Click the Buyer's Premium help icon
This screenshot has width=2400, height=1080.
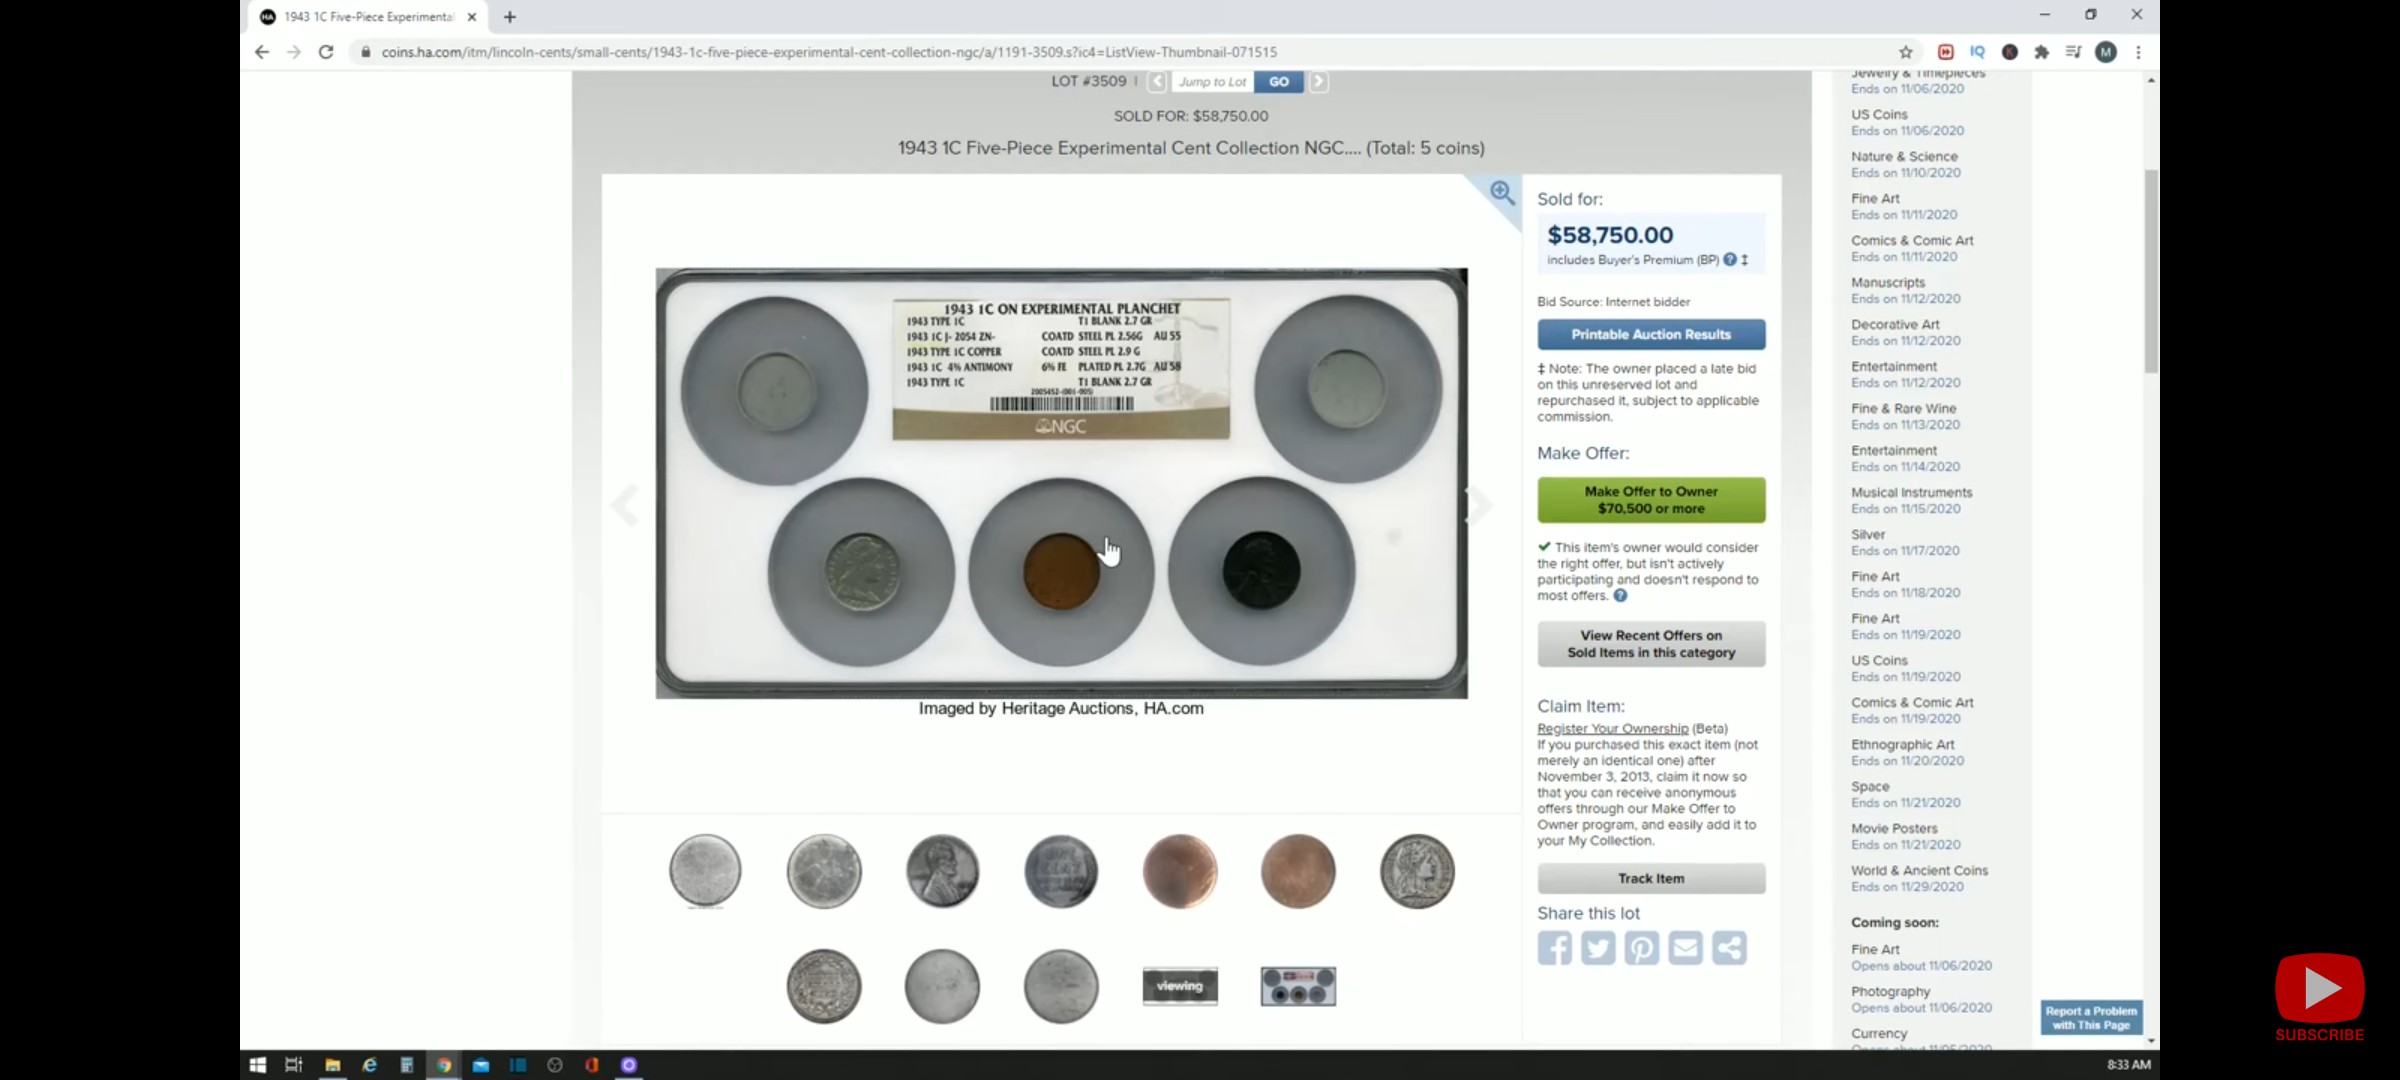click(1730, 260)
